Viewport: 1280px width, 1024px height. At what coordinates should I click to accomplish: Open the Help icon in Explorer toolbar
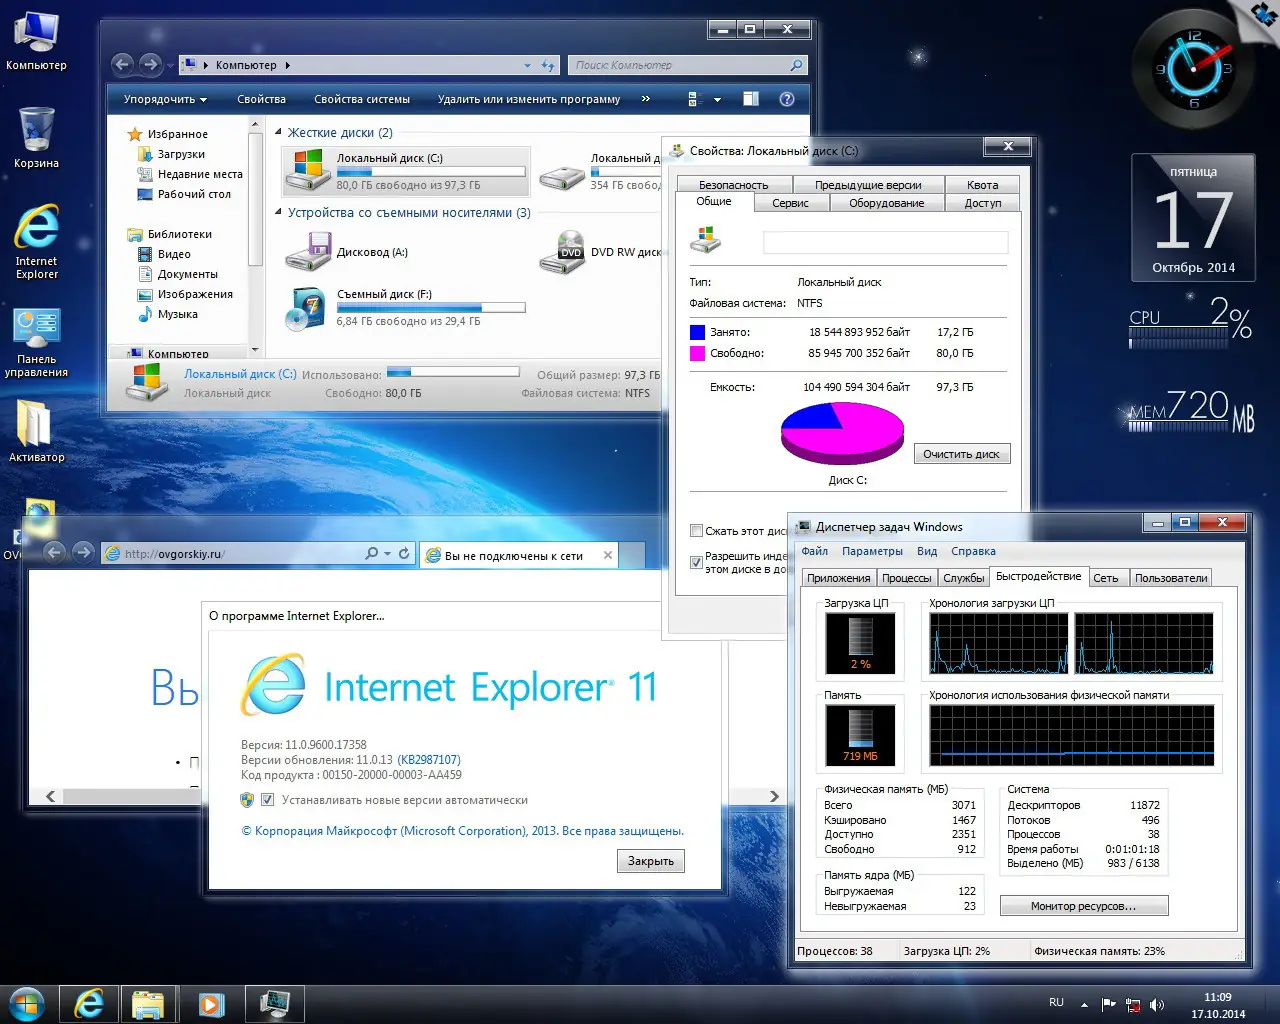(x=786, y=99)
